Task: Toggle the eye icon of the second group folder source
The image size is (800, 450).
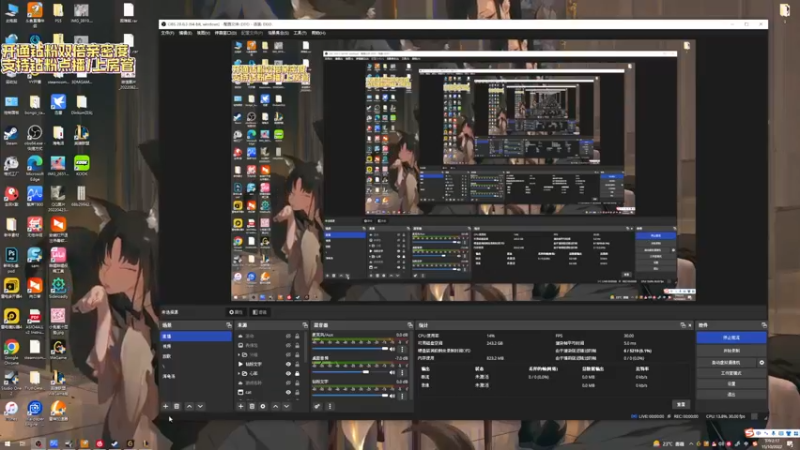Action: 288,373
